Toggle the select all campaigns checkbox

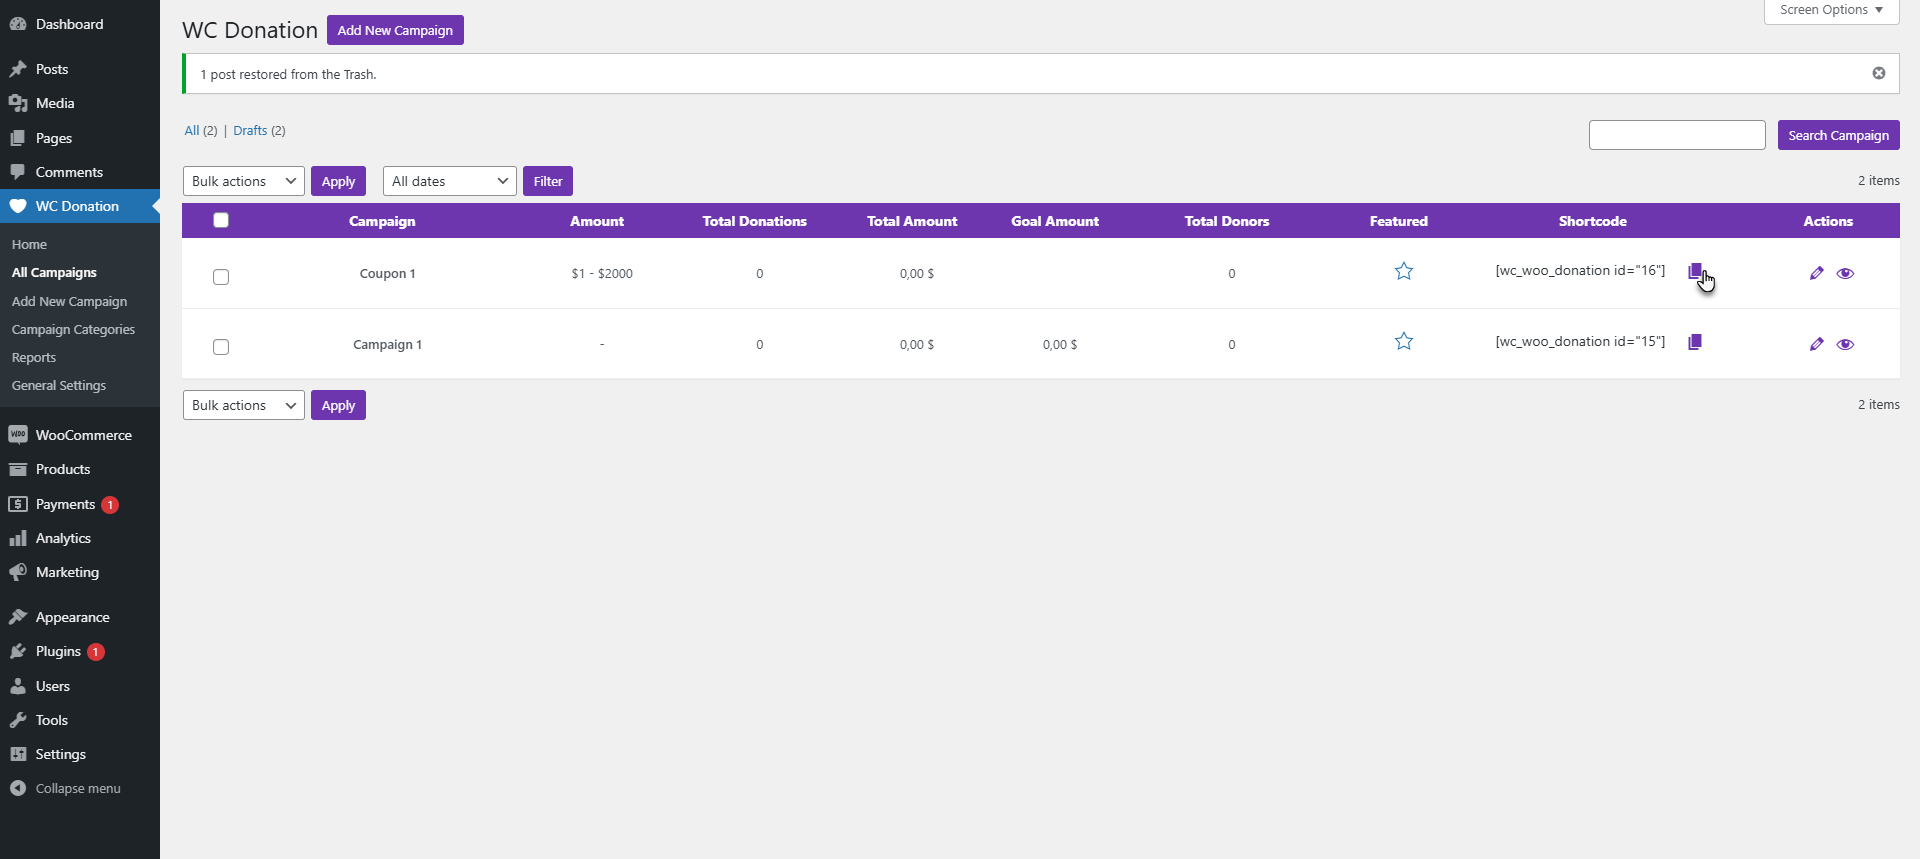click(221, 221)
